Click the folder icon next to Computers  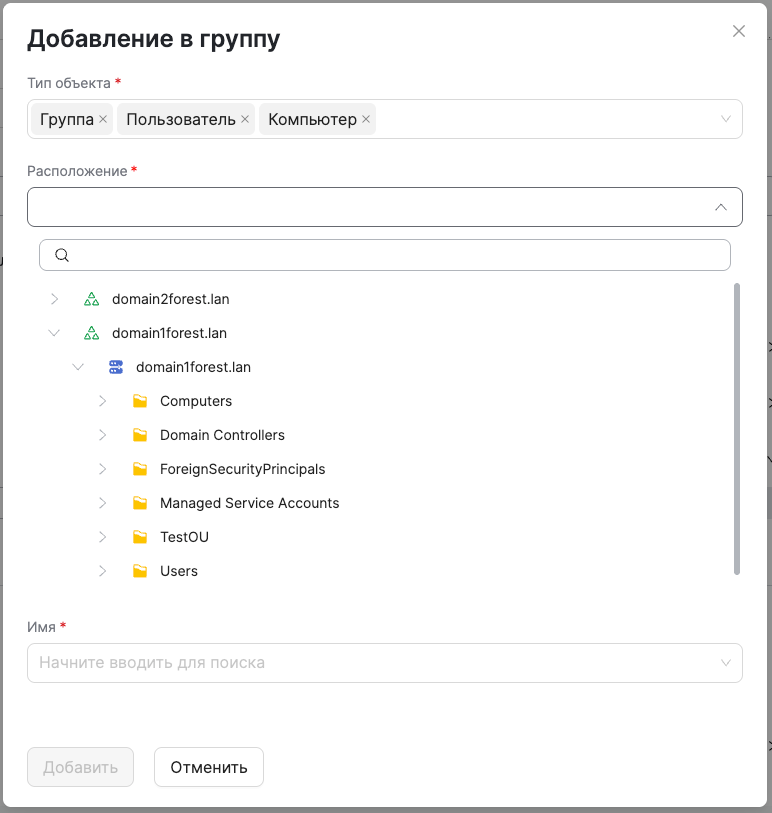pos(141,400)
